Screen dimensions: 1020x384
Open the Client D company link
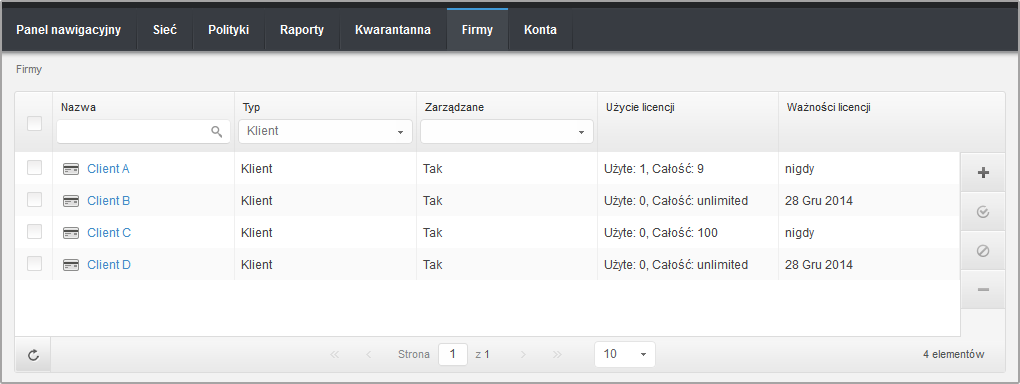click(x=109, y=265)
